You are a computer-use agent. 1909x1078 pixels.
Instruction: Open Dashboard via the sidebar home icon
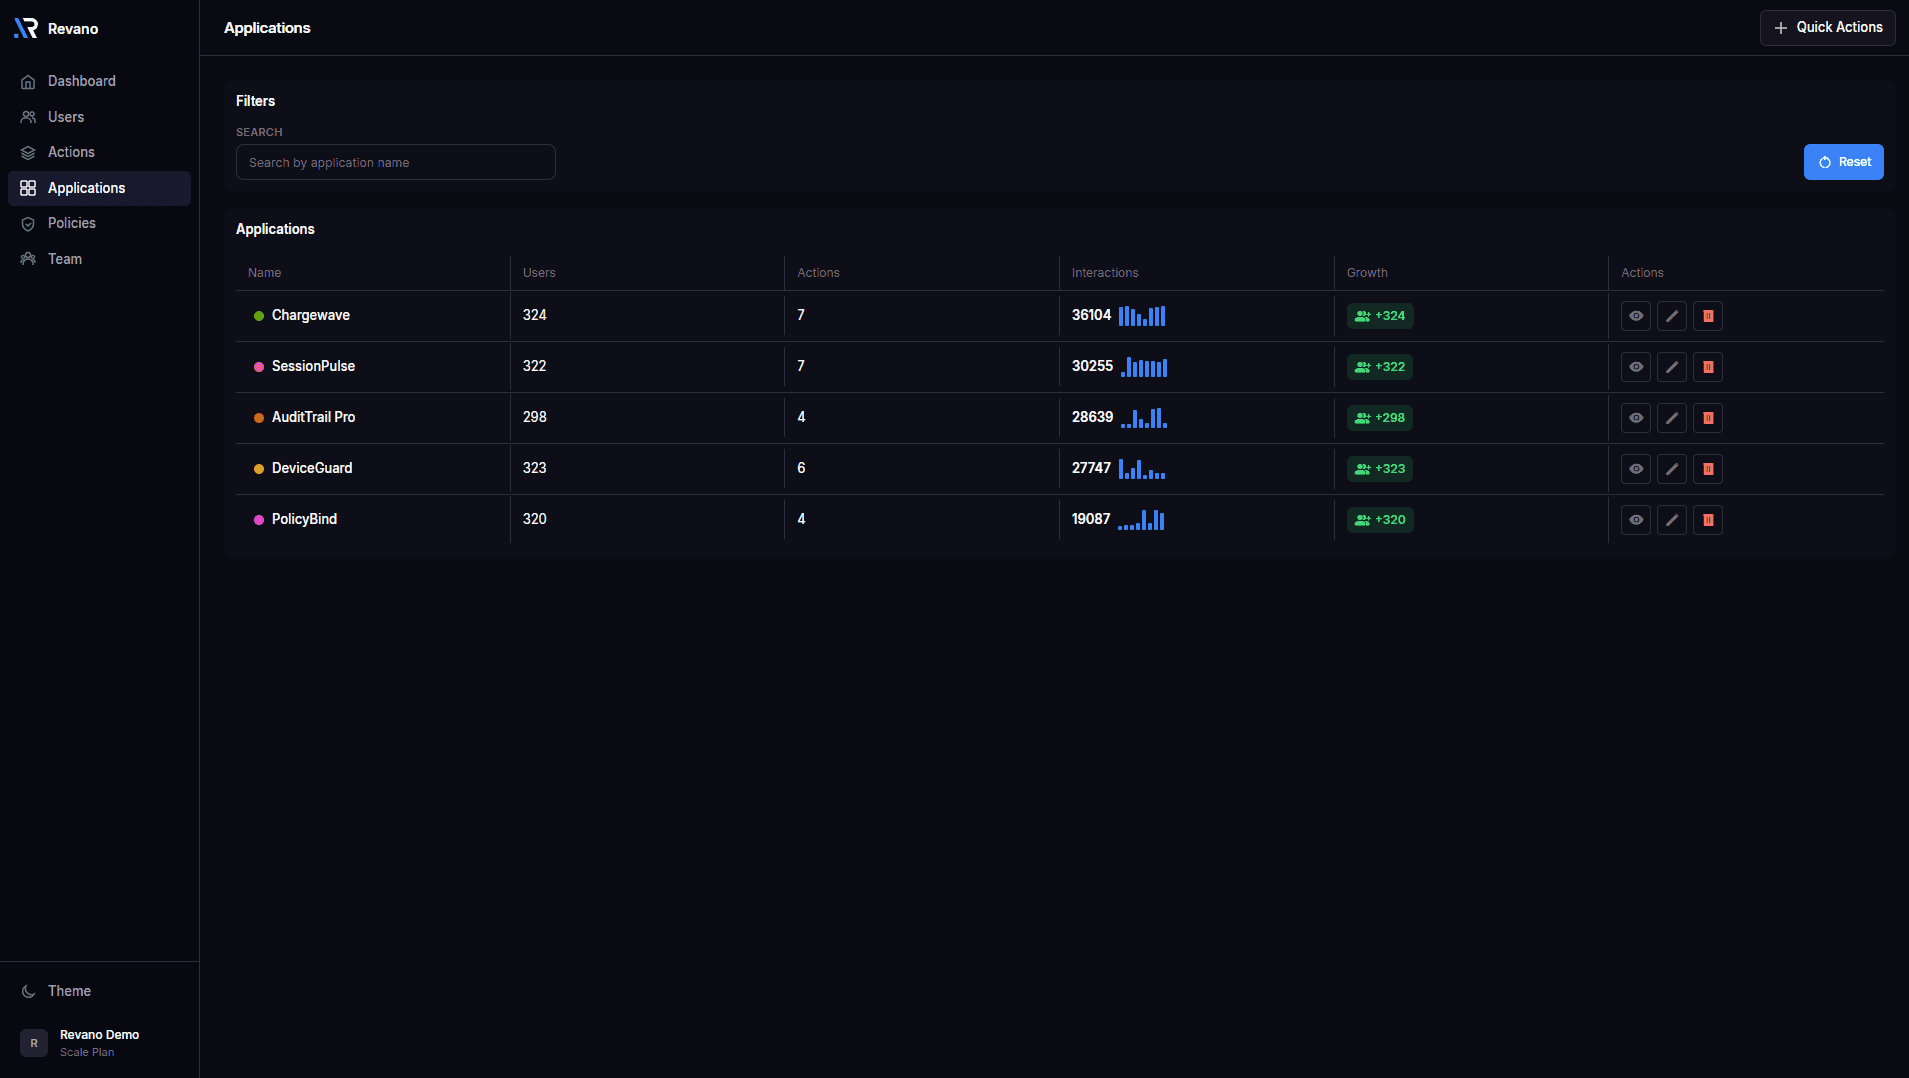pos(28,81)
